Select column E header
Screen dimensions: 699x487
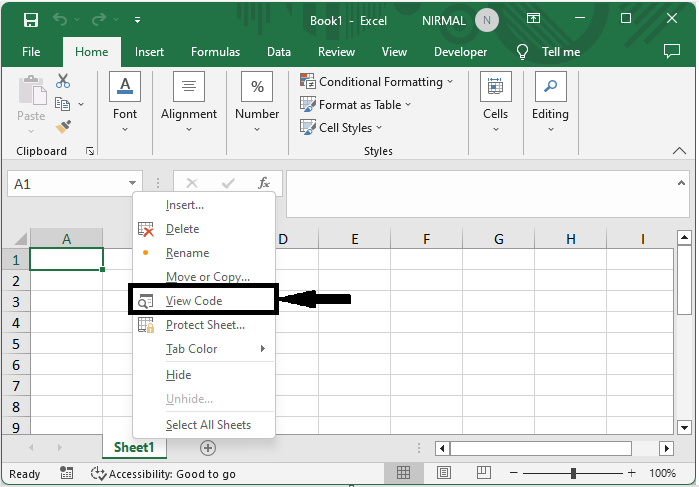pos(354,239)
